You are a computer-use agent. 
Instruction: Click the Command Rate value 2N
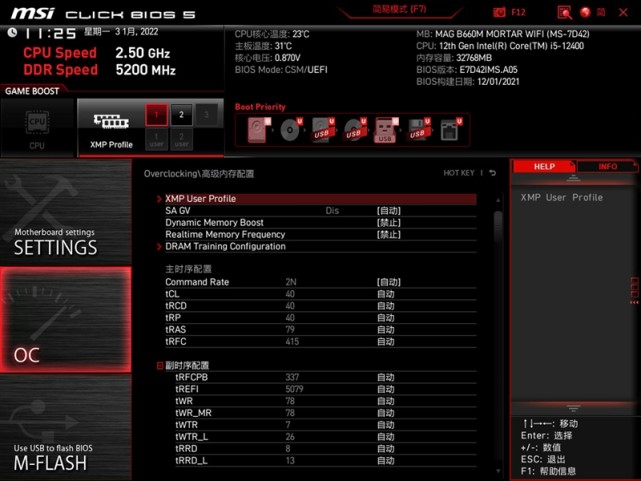(291, 282)
